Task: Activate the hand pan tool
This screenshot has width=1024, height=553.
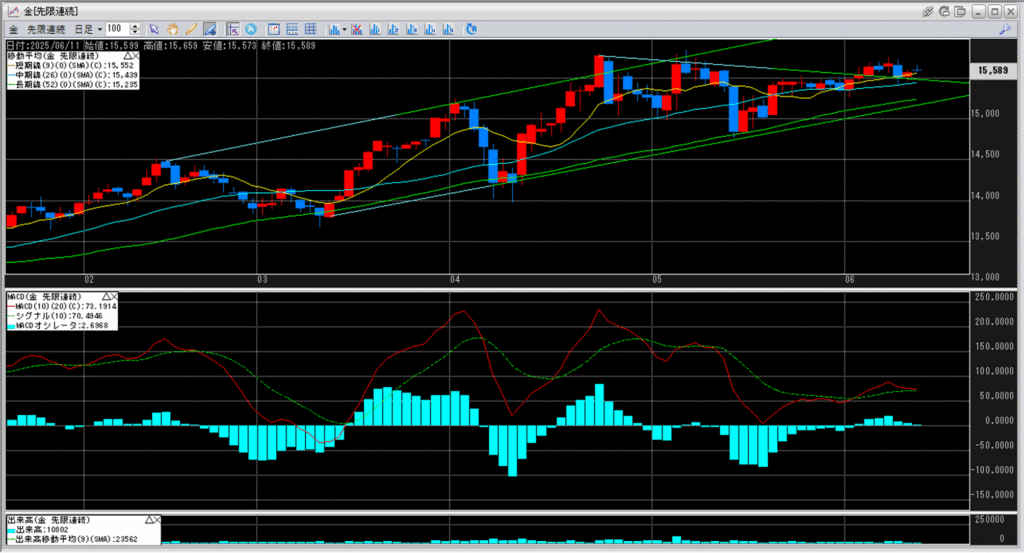Action: pos(172,29)
